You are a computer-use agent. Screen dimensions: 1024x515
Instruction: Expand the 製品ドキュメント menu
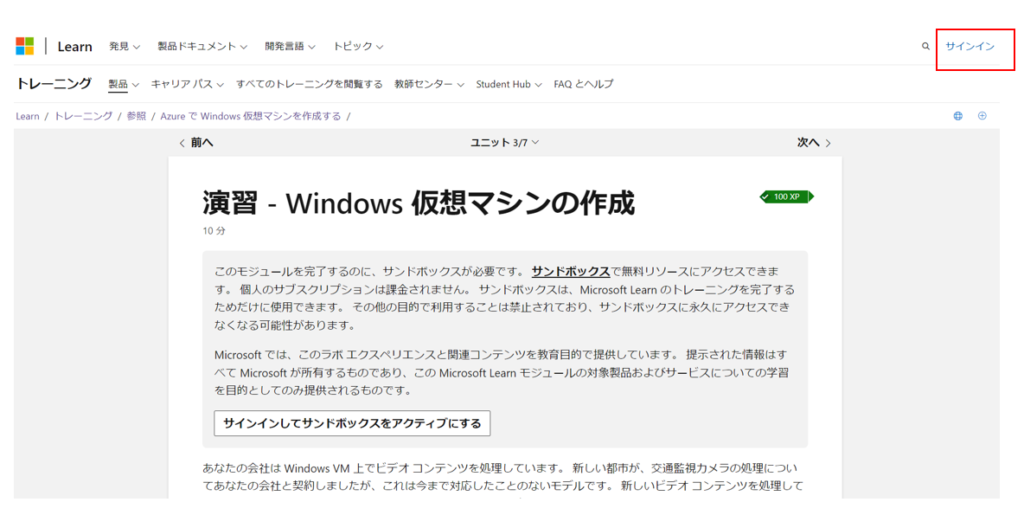(202, 46)
